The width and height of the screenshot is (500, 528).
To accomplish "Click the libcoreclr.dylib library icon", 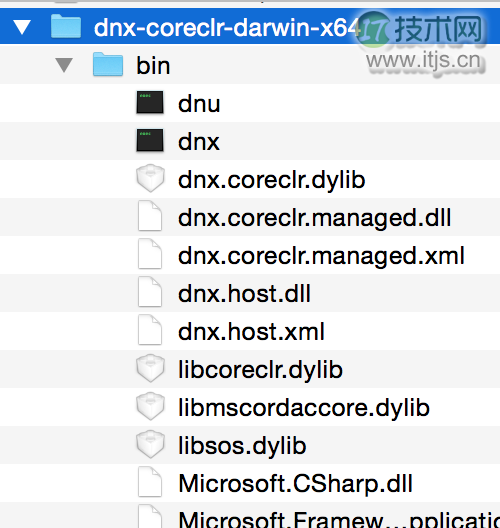I will (x=151, y=368).
